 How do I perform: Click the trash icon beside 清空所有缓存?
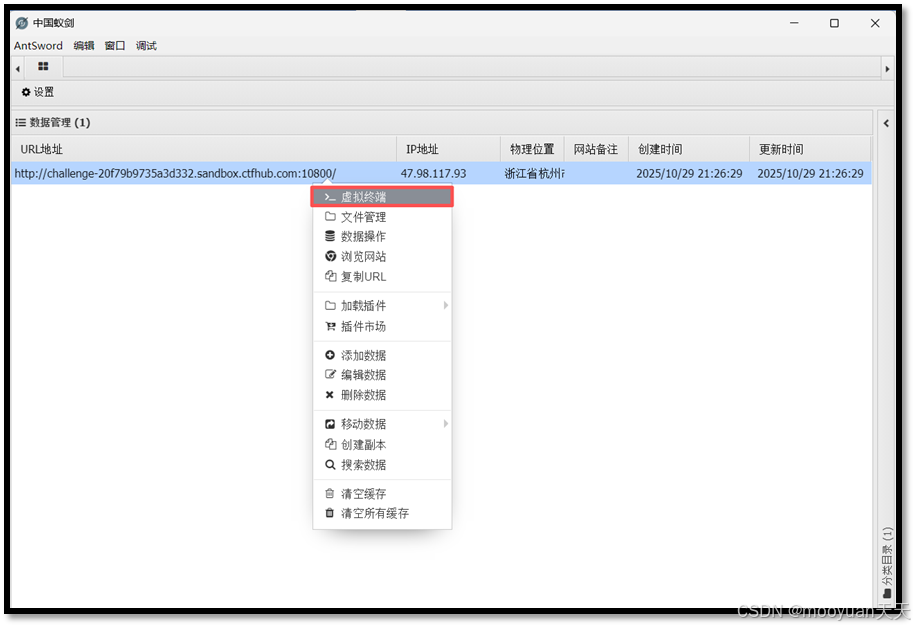330,513
